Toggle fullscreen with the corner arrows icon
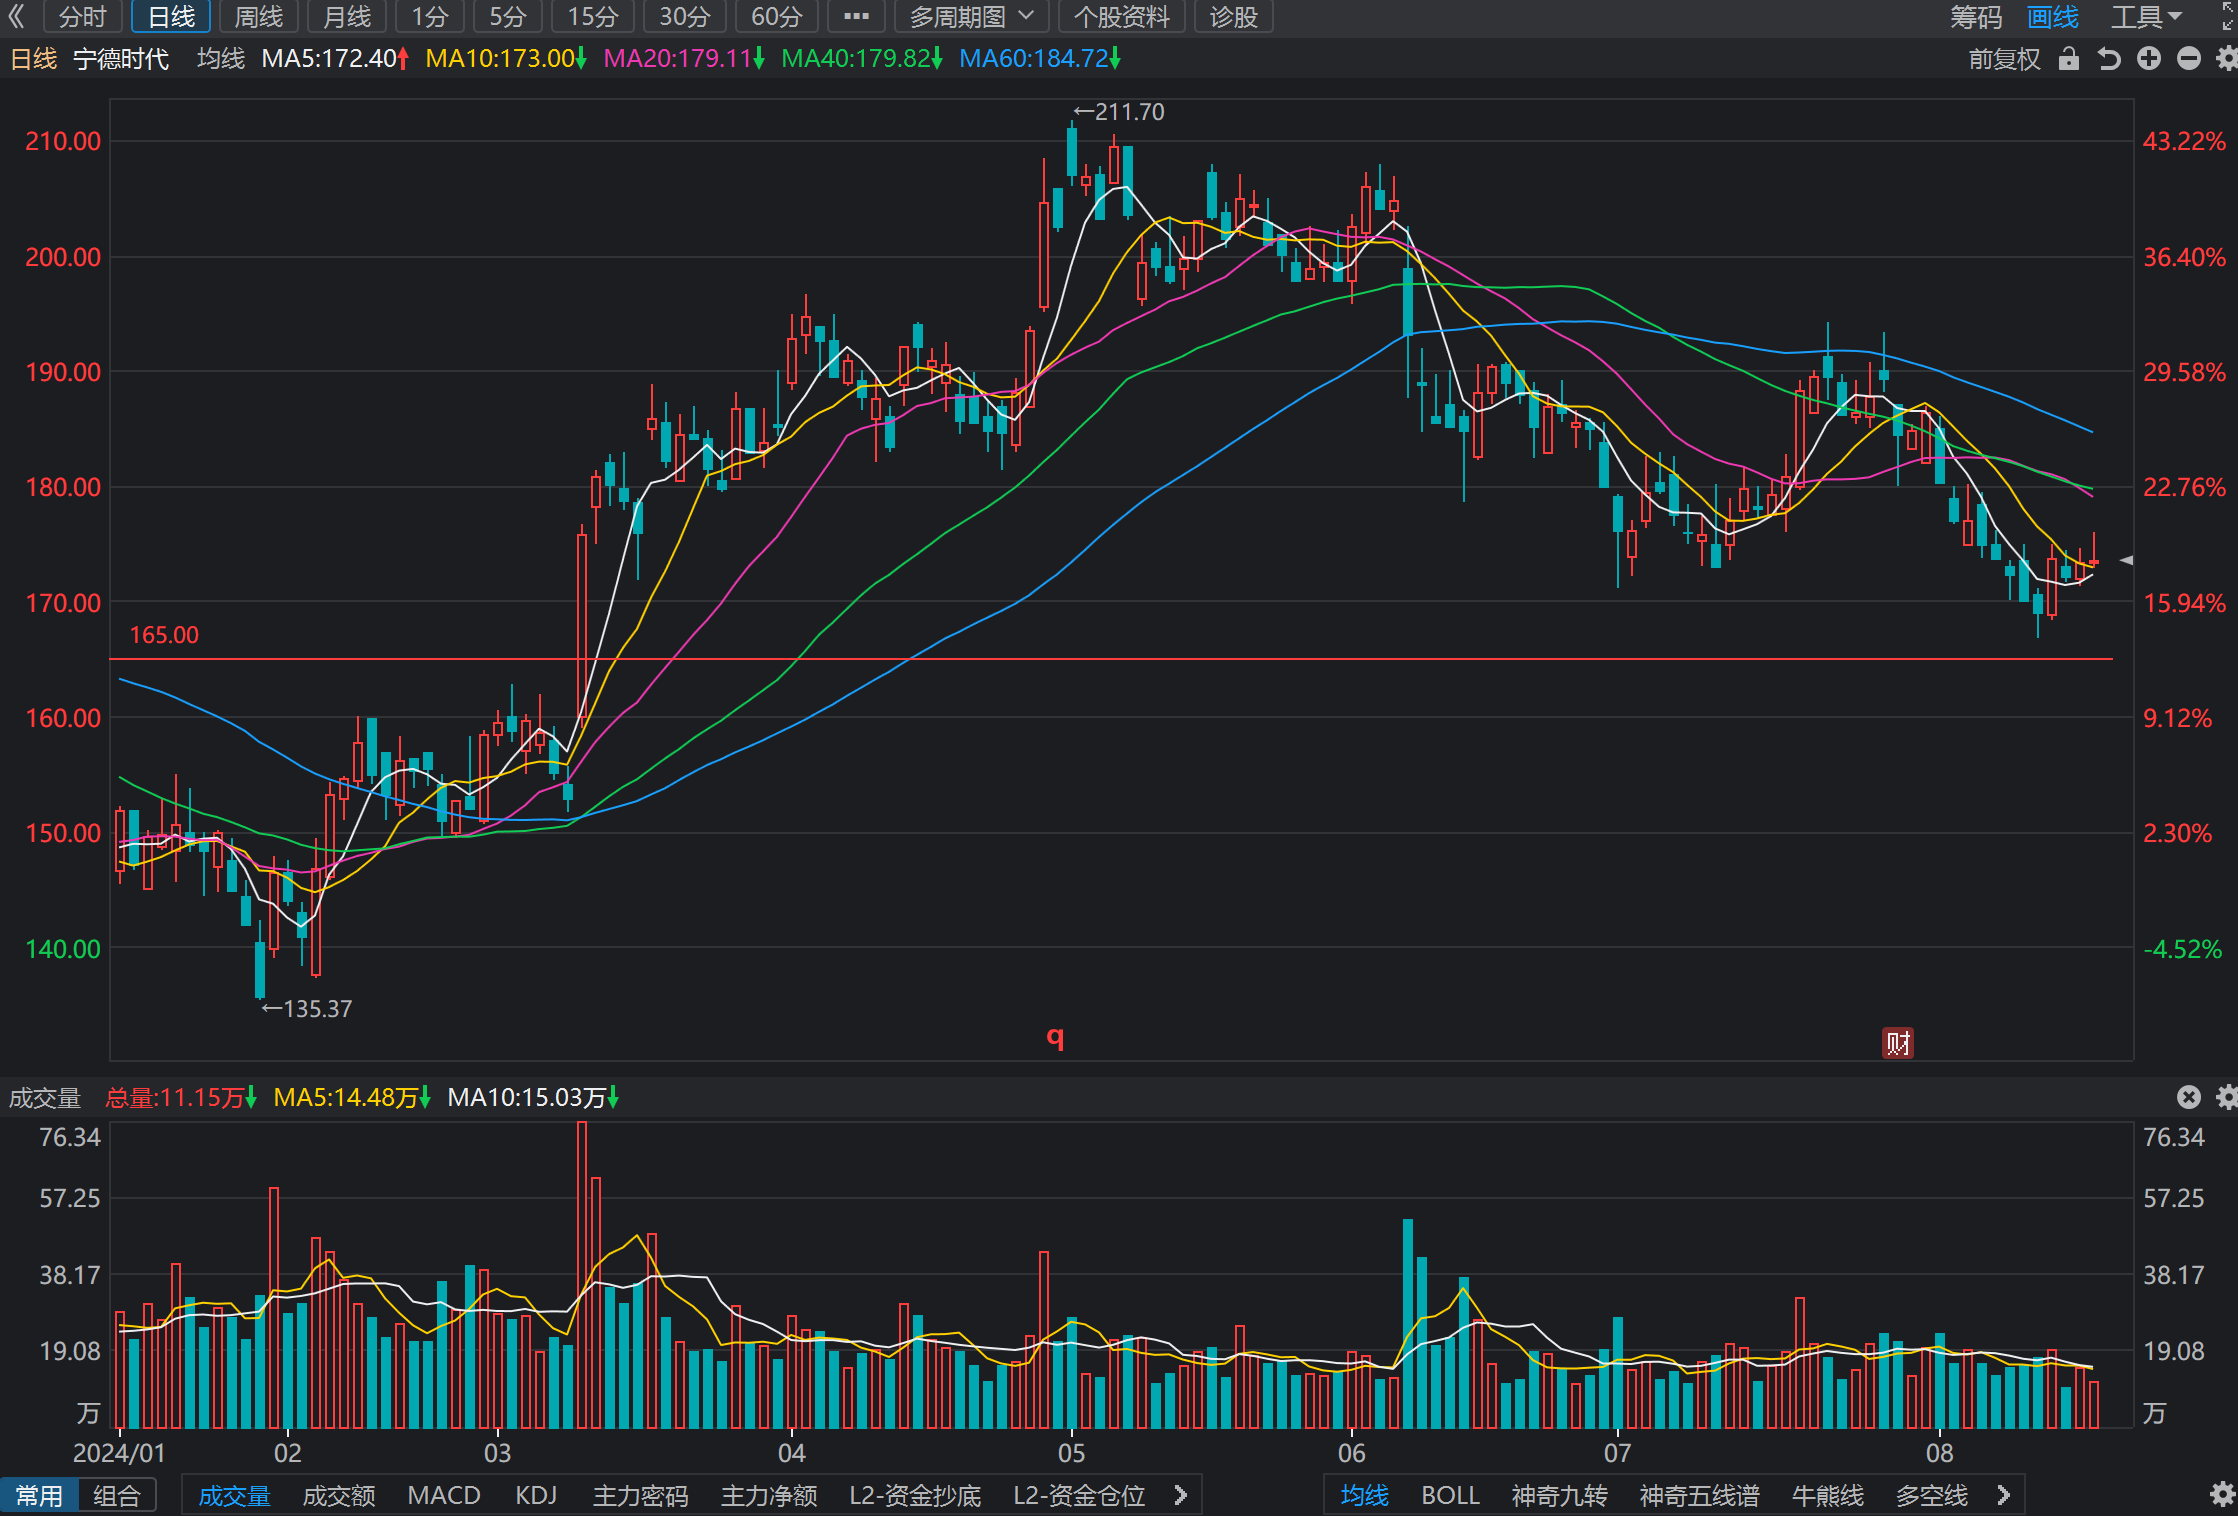2238x1516 pixels. [2228, 16]
